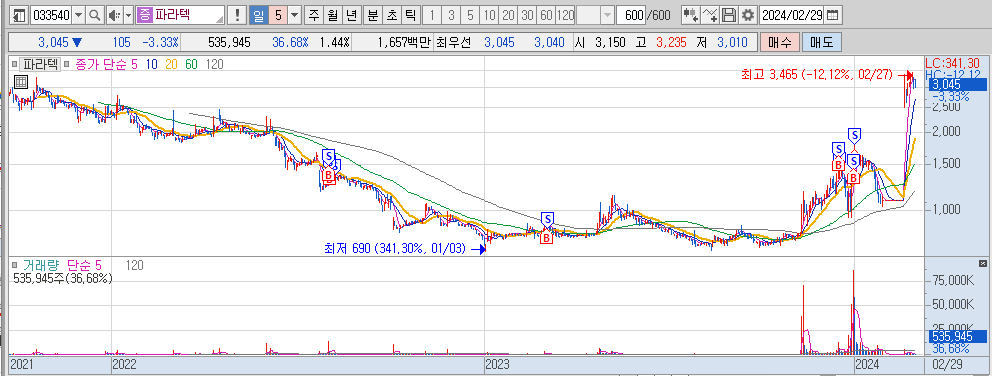Click the small square toggle before 종가 단순

coord(67,64)
